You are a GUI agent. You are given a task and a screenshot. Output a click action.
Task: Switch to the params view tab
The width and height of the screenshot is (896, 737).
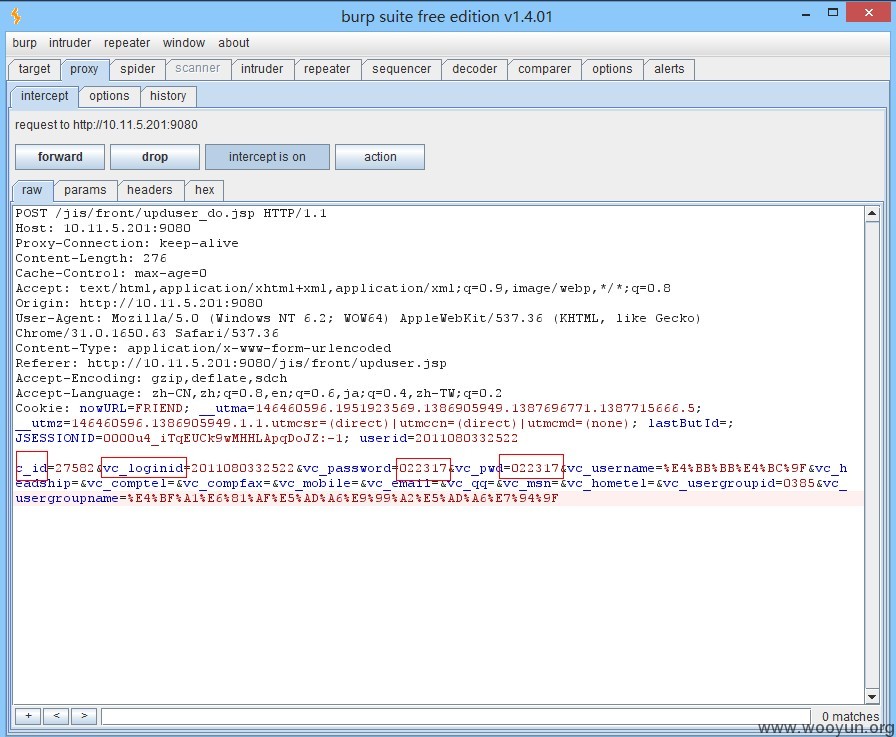(x=85, y=190)
